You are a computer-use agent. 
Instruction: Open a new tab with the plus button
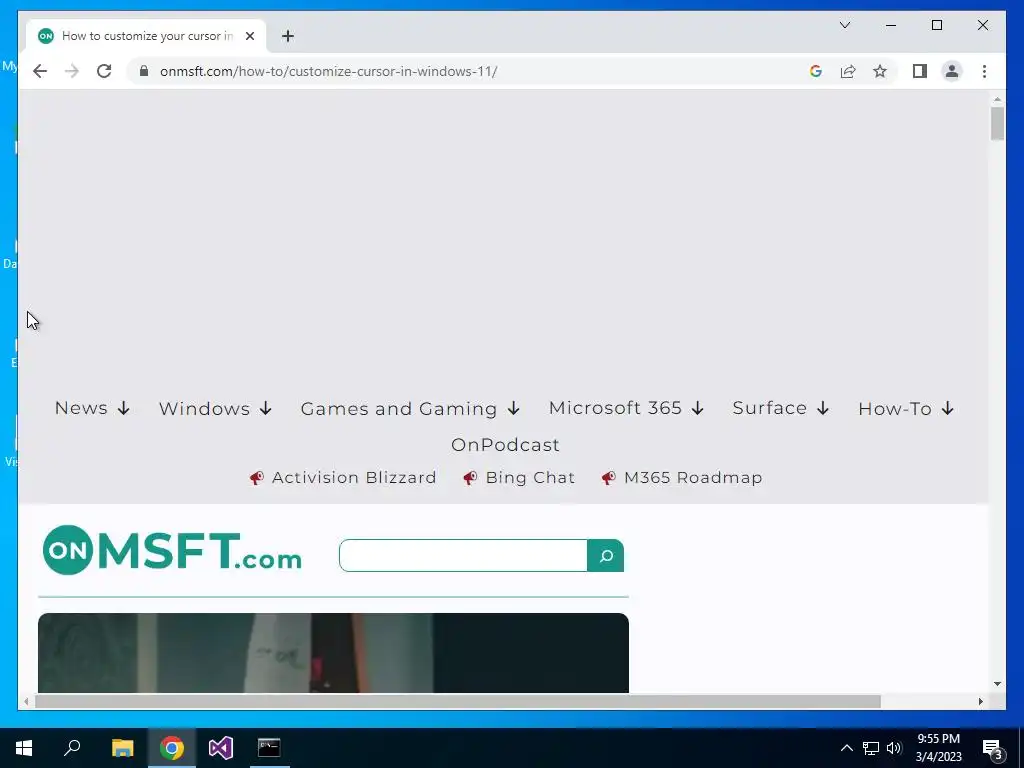(x=288, y=36)
